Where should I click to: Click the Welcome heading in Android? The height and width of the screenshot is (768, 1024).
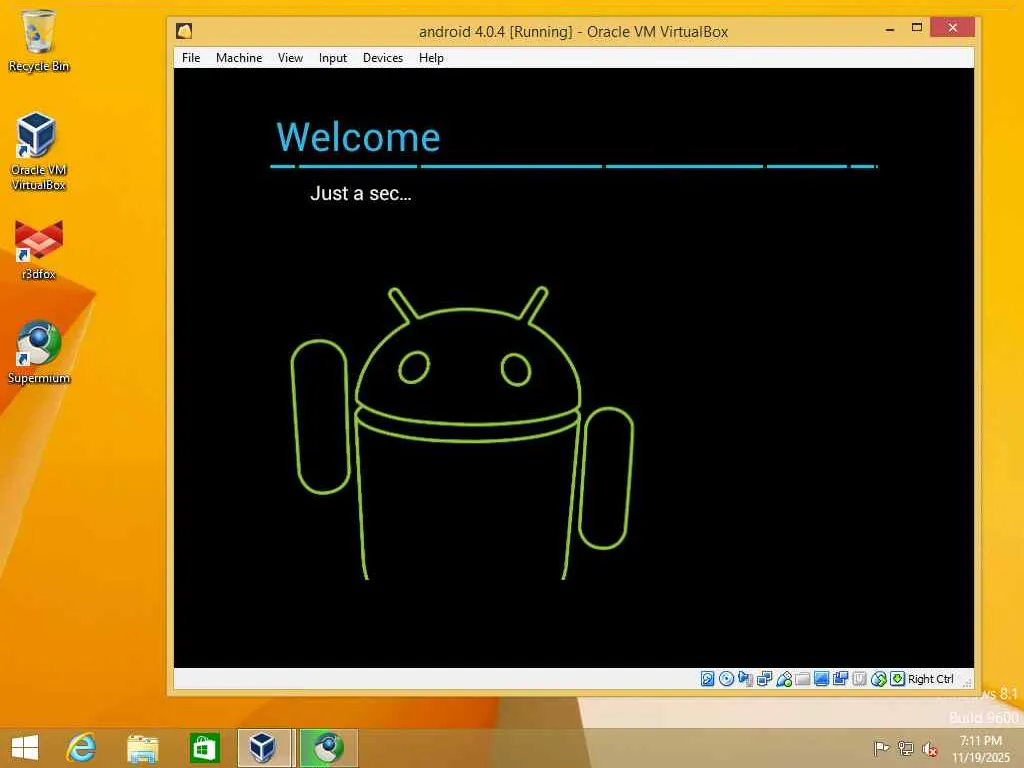358,137
